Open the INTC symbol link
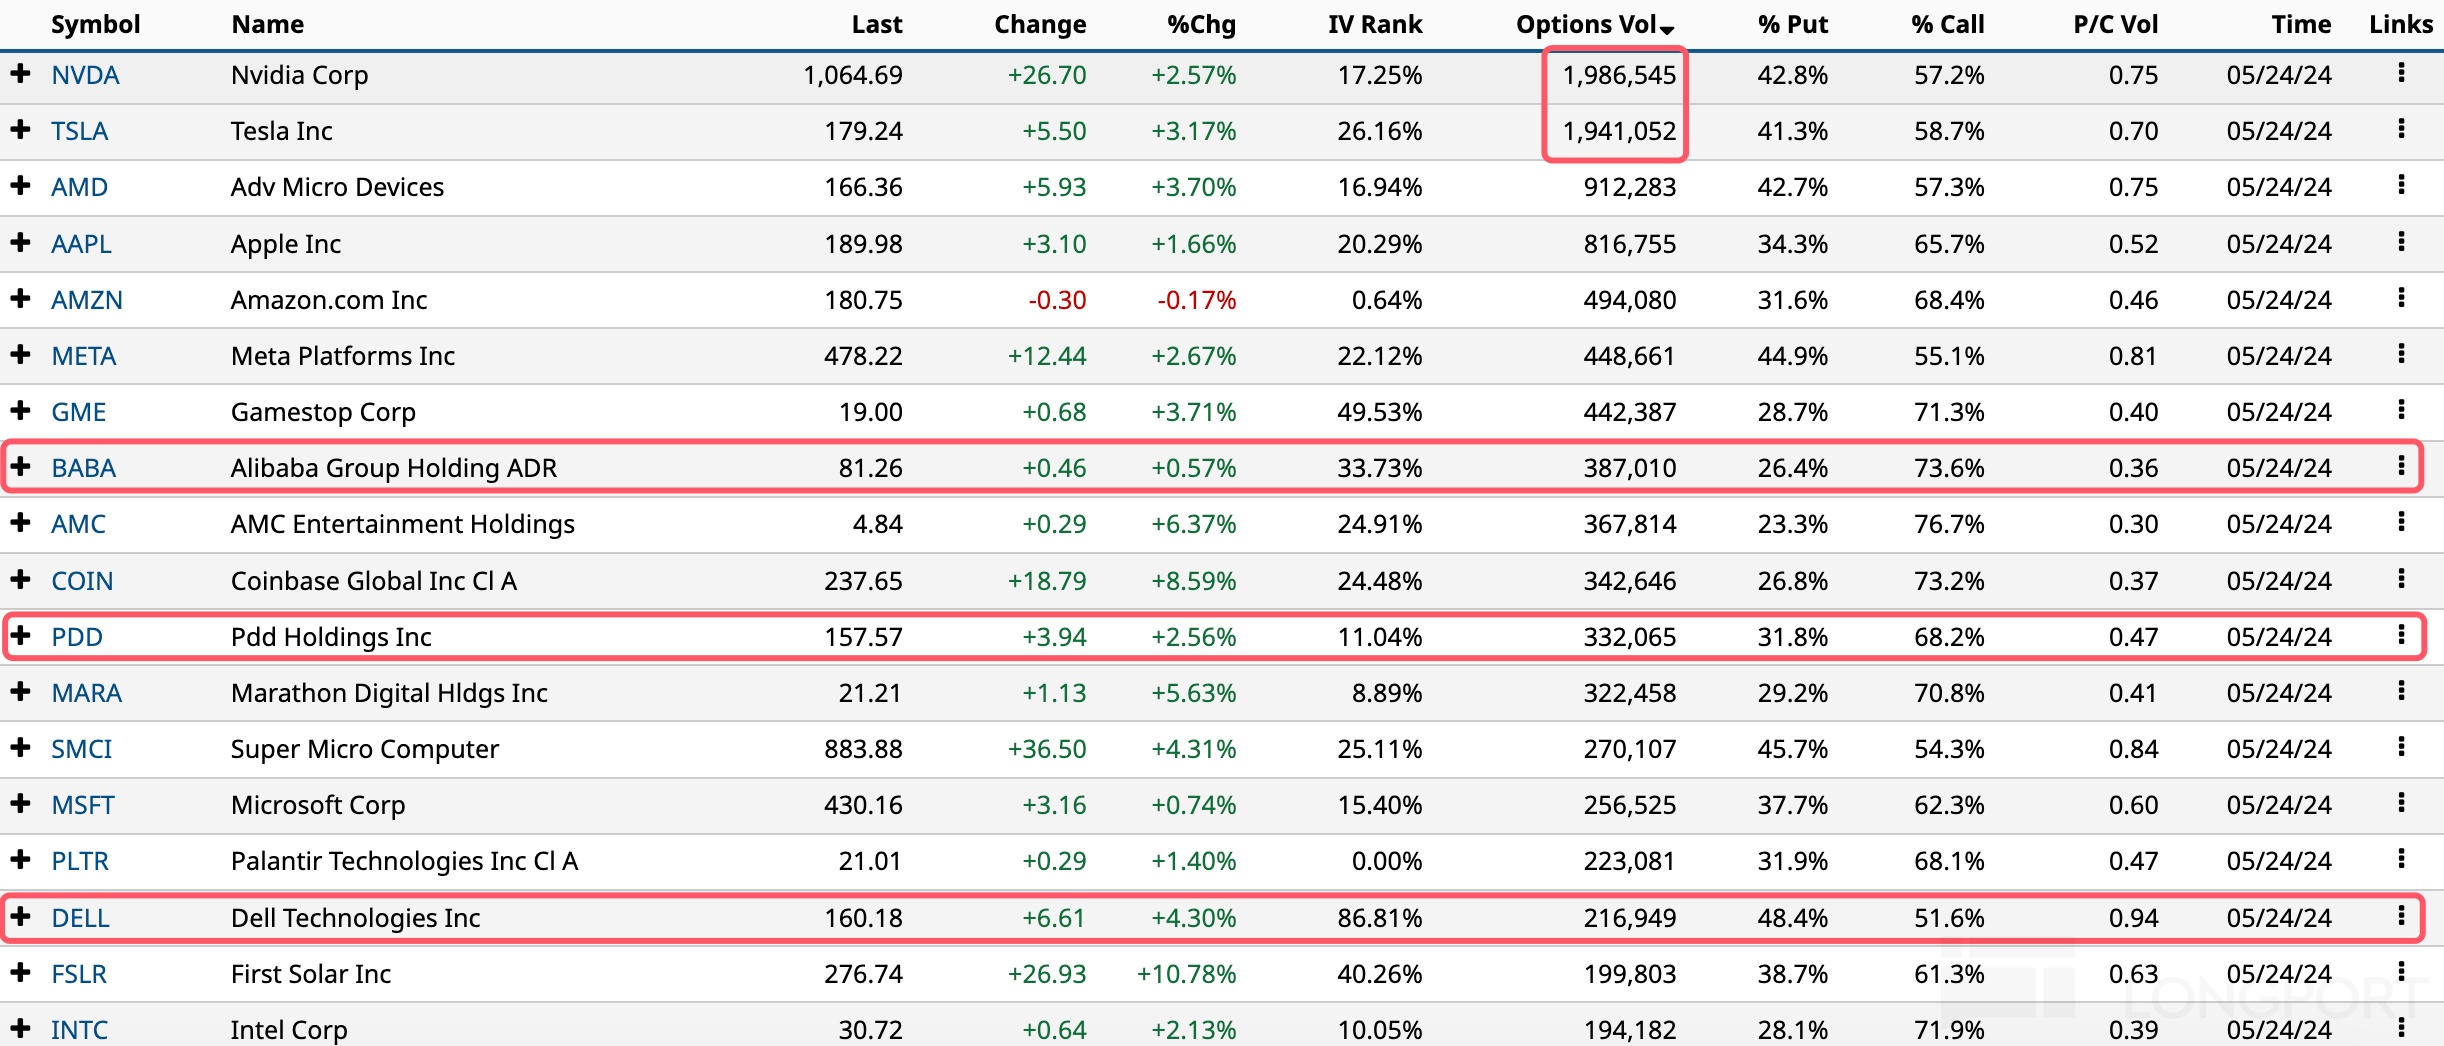Viewport: 2444px width, 1046px height. point(80,1030)
